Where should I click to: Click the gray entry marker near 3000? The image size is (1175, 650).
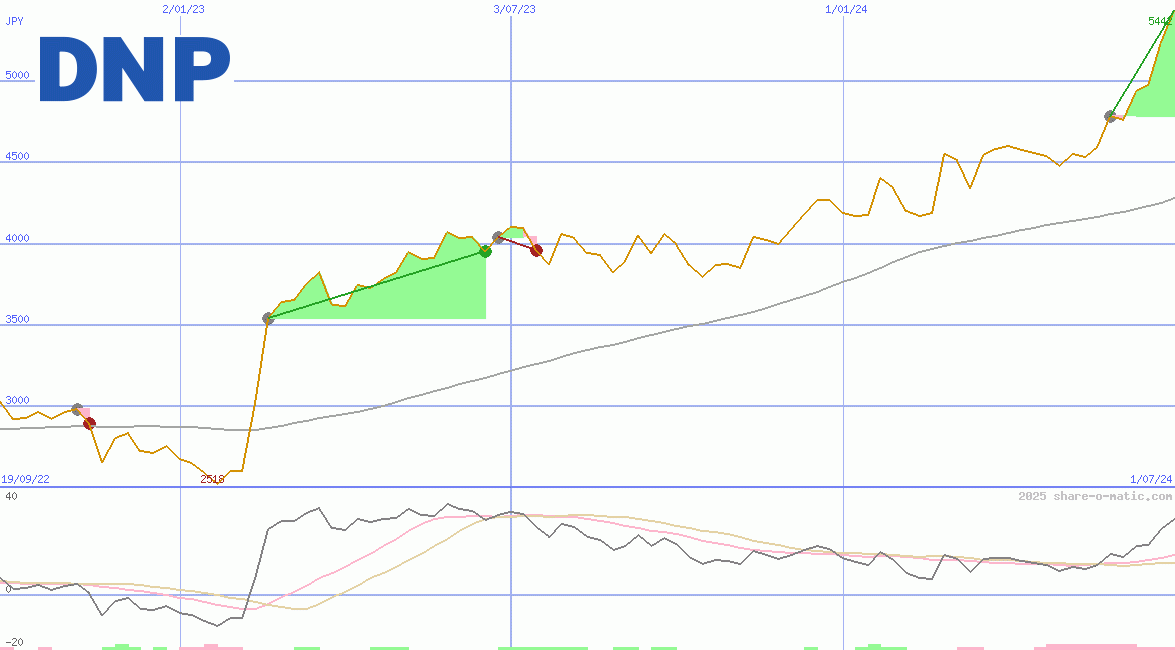77,409
